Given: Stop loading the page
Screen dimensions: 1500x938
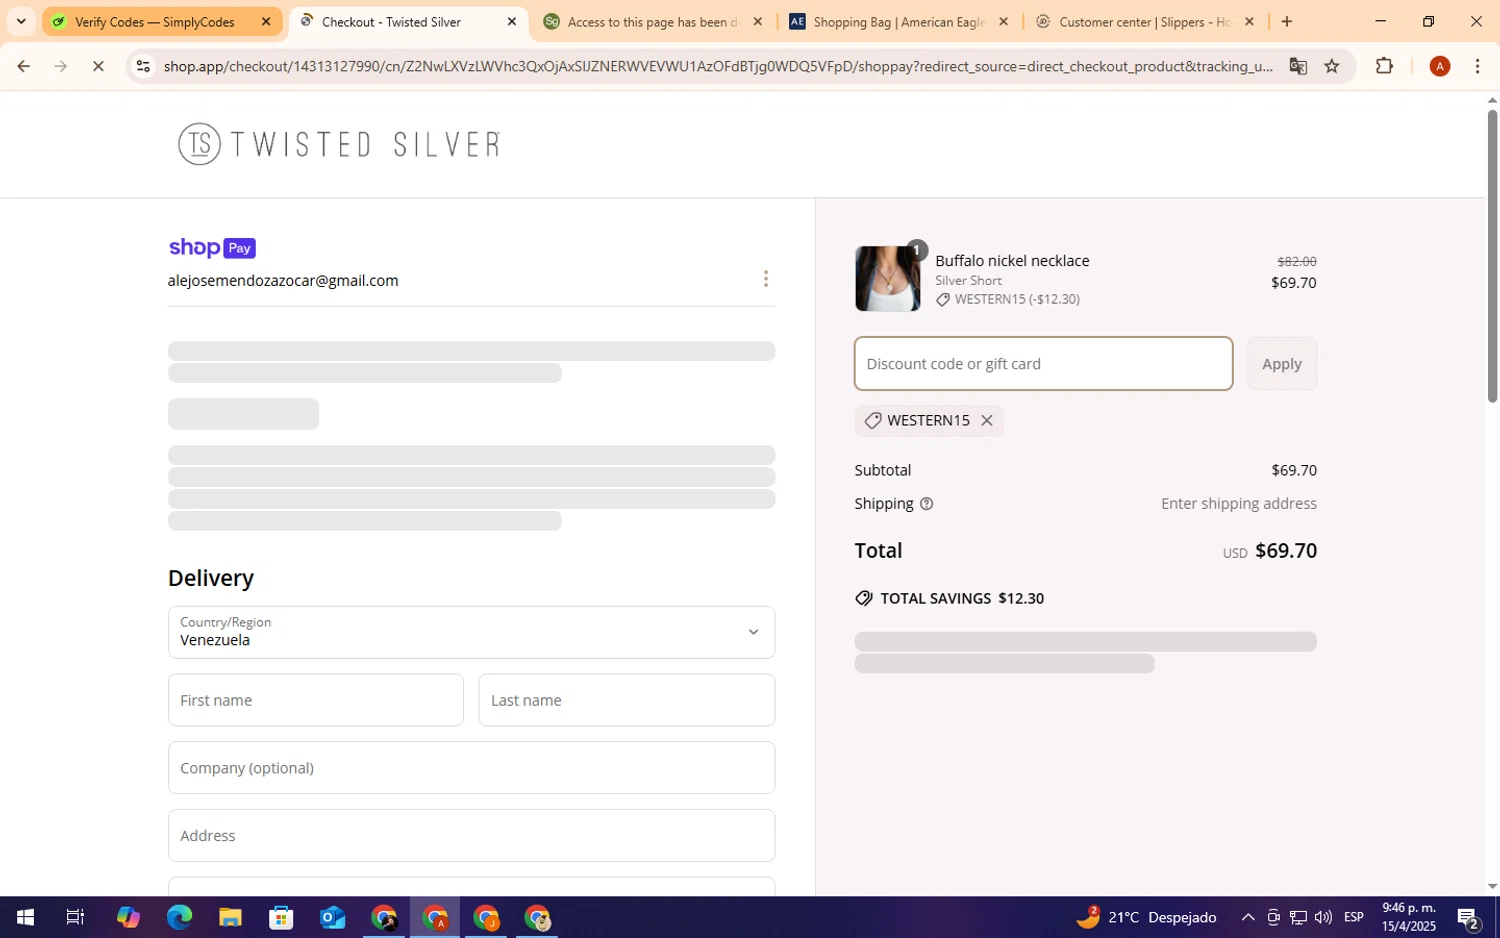Looking at the screenshot, I should (x=98, y=67).
